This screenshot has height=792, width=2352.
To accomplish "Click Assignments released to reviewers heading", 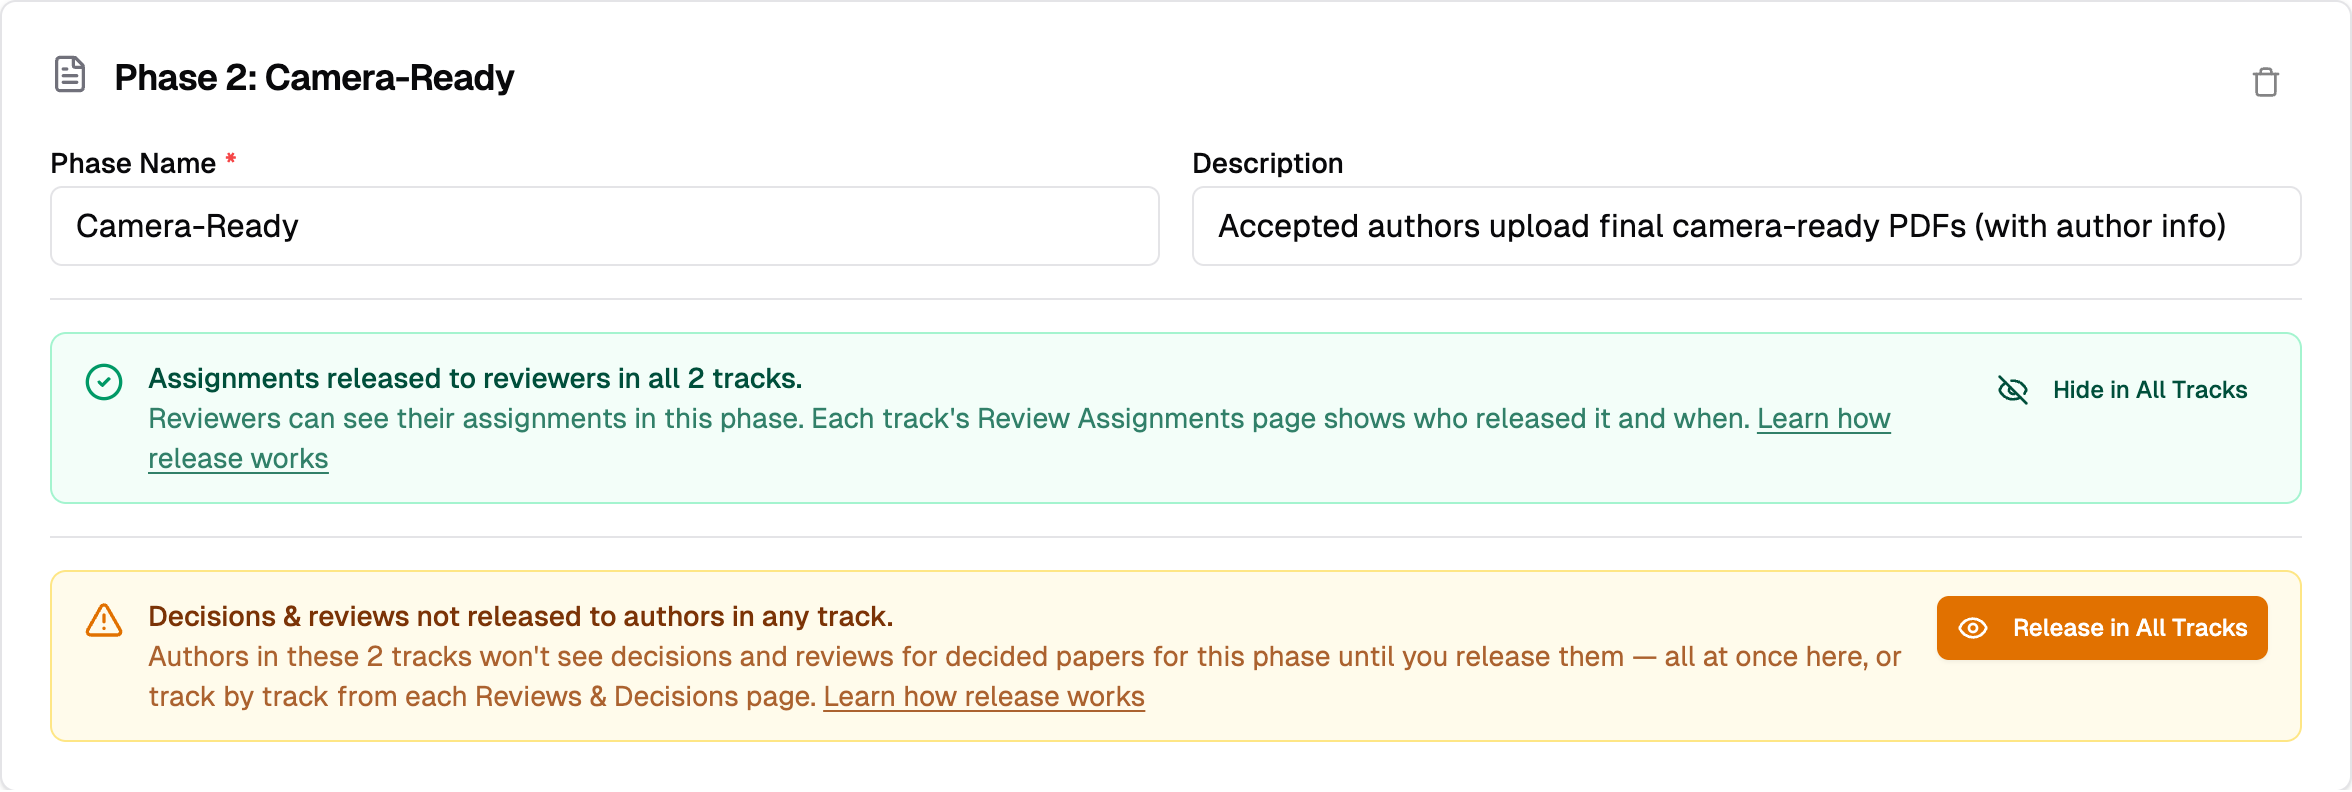I will tap(475, 378).
